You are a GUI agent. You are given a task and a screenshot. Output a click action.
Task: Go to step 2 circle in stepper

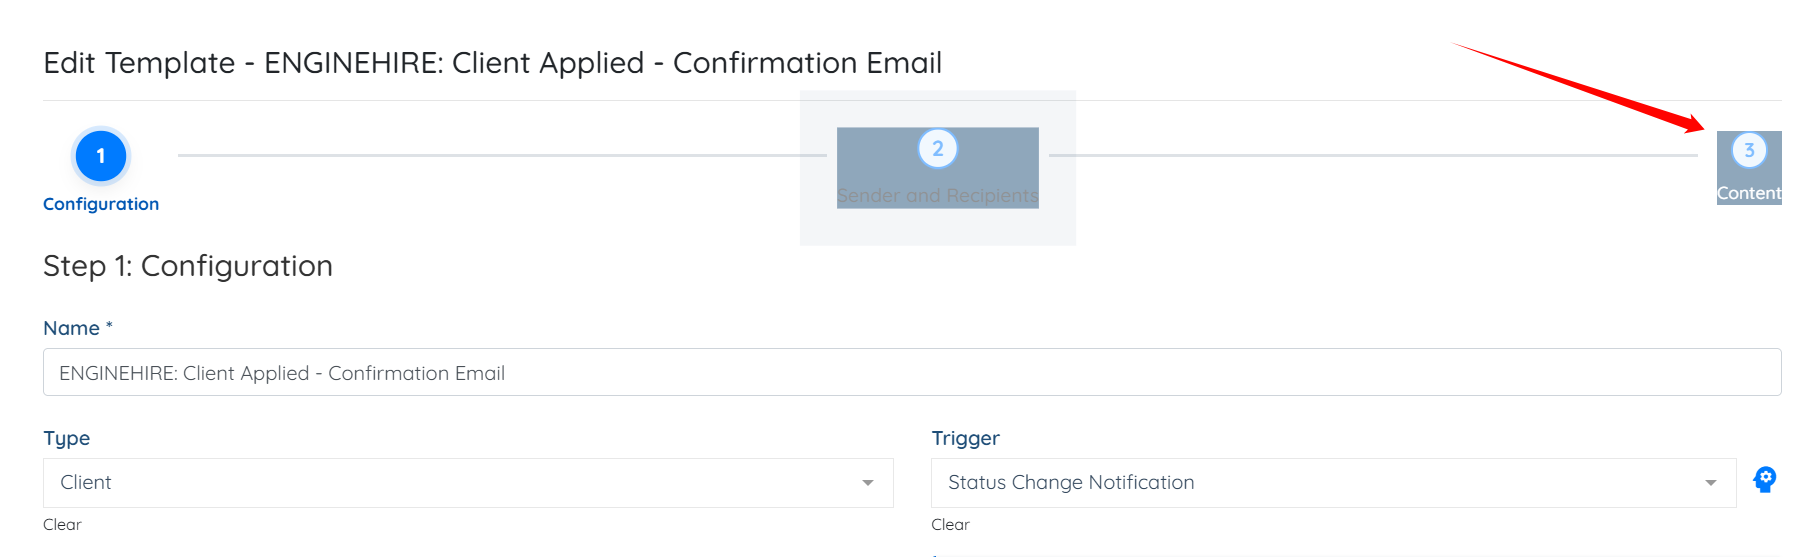pyautogui.click(x=937, y=149)
